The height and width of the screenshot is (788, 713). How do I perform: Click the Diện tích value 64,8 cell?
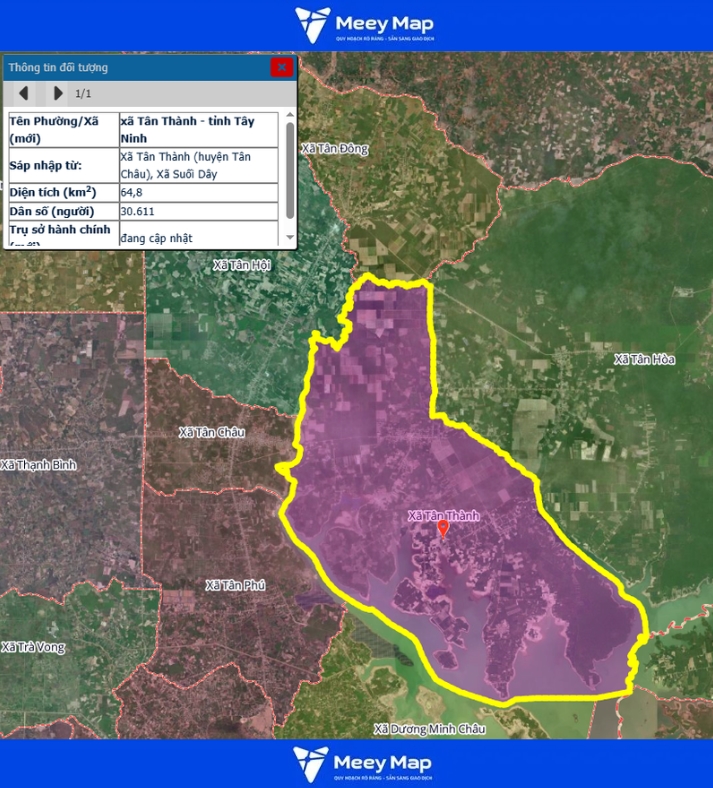[198, 192]
